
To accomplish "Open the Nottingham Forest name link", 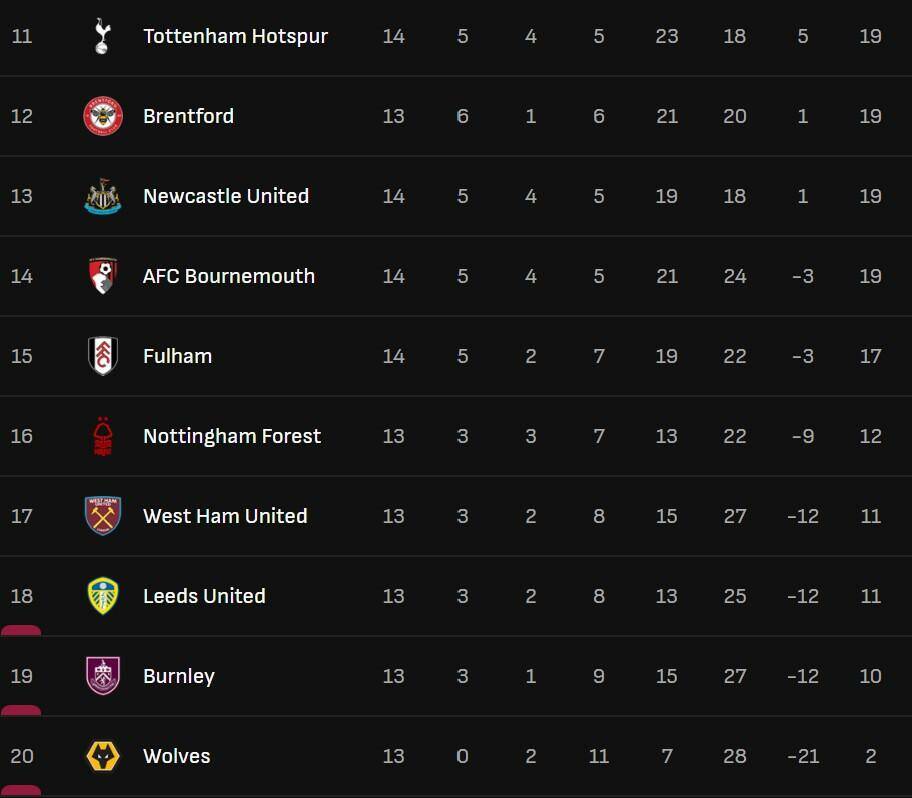I will (232, 436).
